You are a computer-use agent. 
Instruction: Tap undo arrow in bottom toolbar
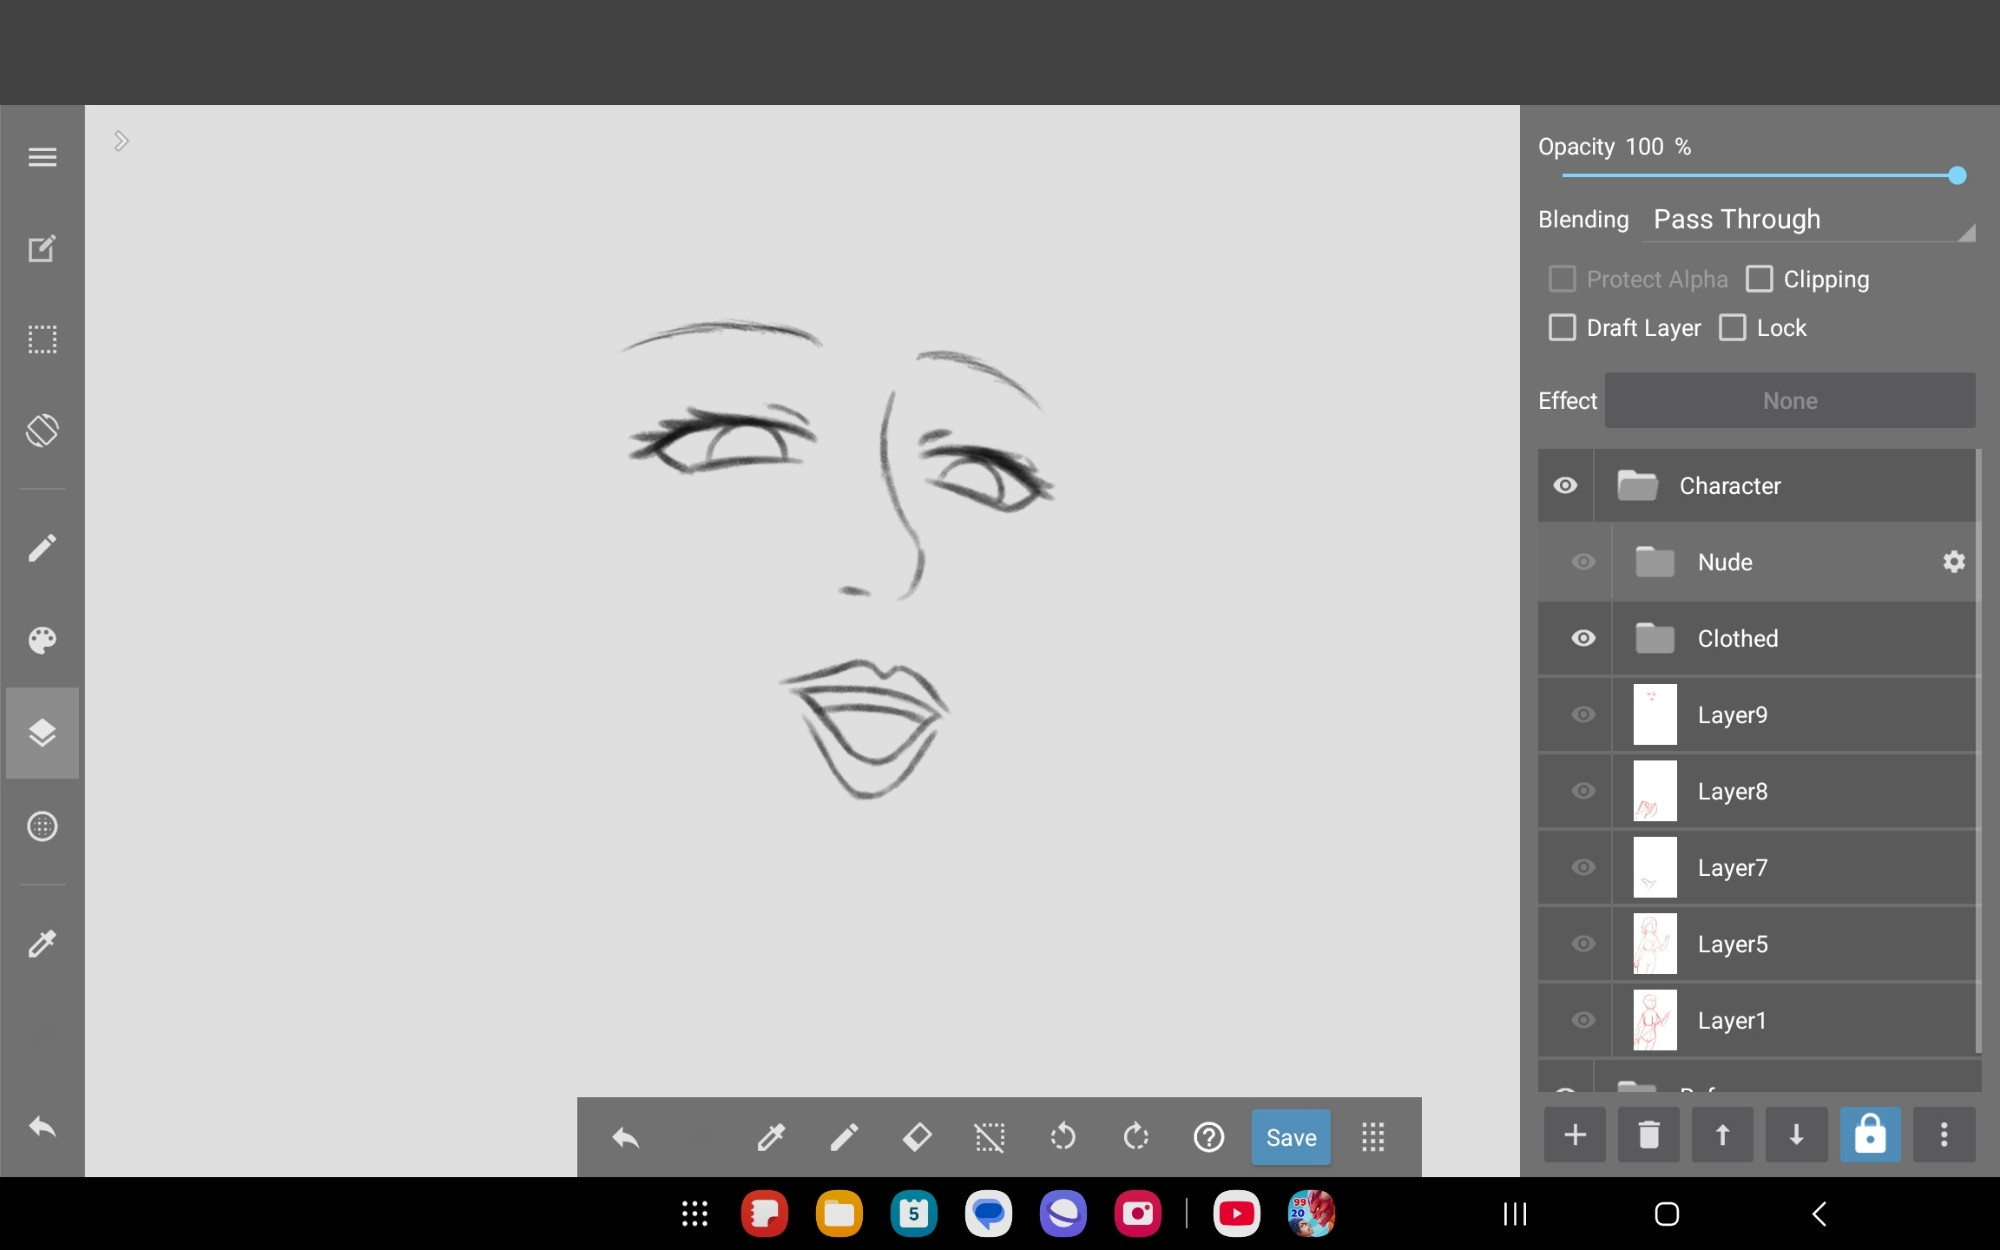pyautogui.click(x=626, y=1137)
